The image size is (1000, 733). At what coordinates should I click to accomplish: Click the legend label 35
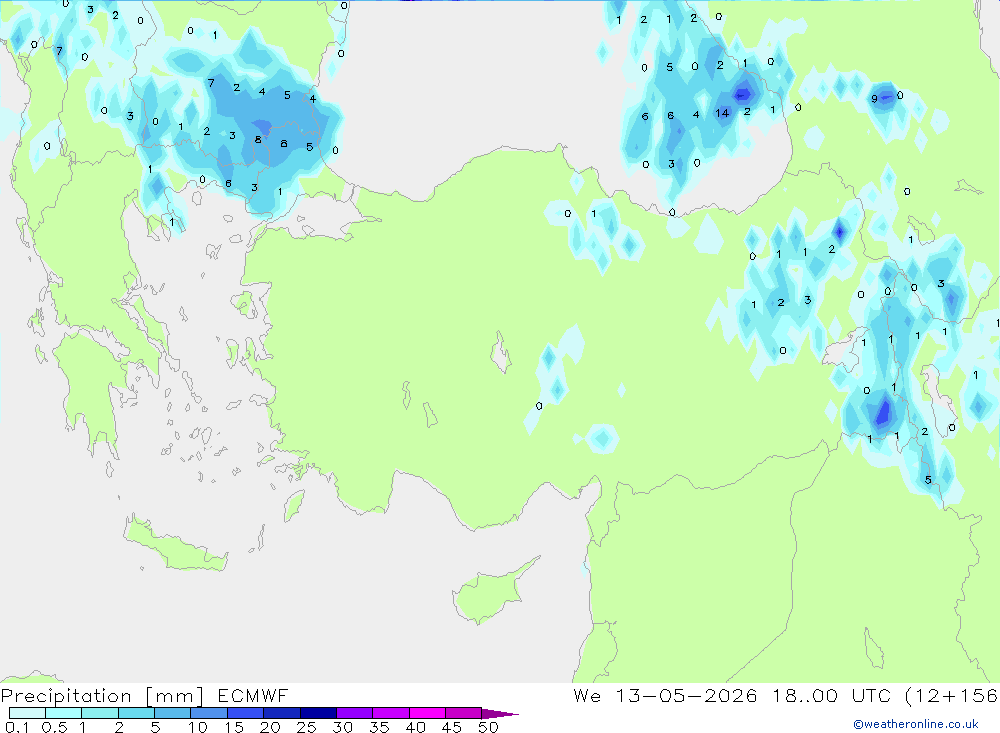click(379, 727)
